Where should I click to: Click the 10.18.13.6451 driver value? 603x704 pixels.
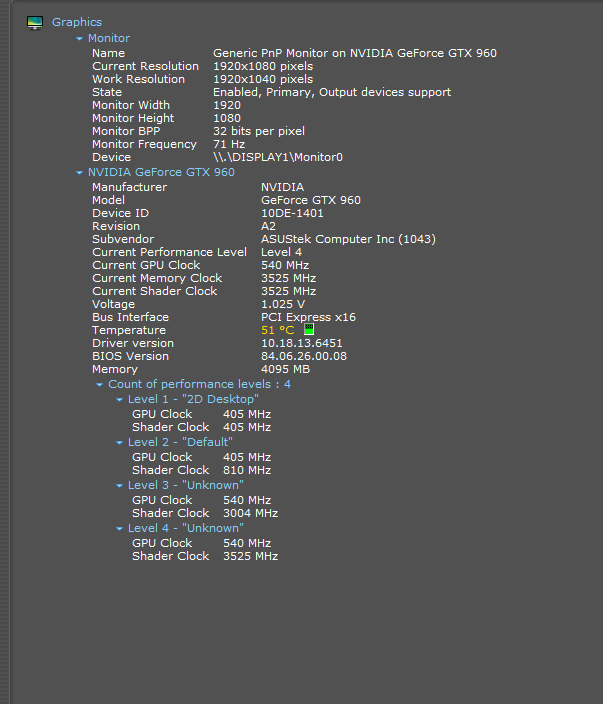point(302,343)
